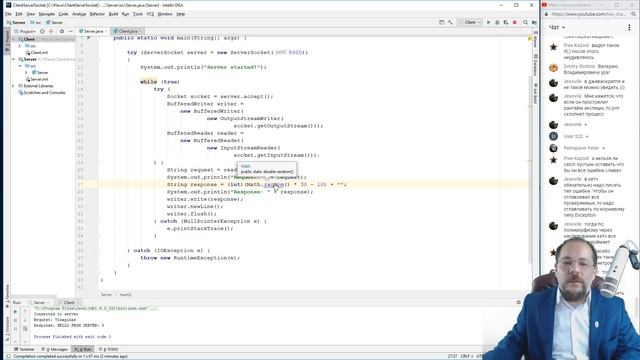Expand the Server class node

coord(27,73)
